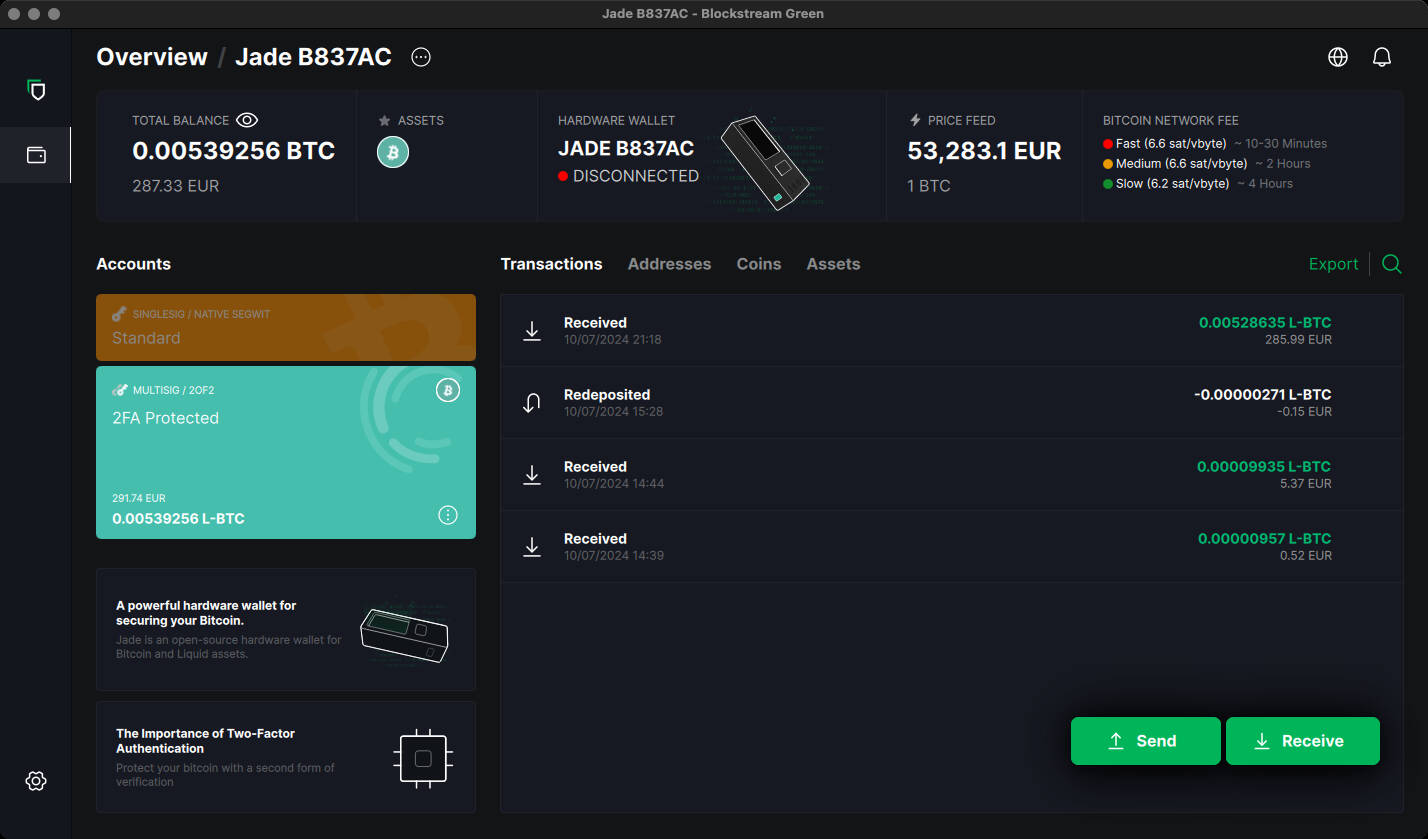Click the JADE B837AC hardware wallet name

[x=626, y=148]
